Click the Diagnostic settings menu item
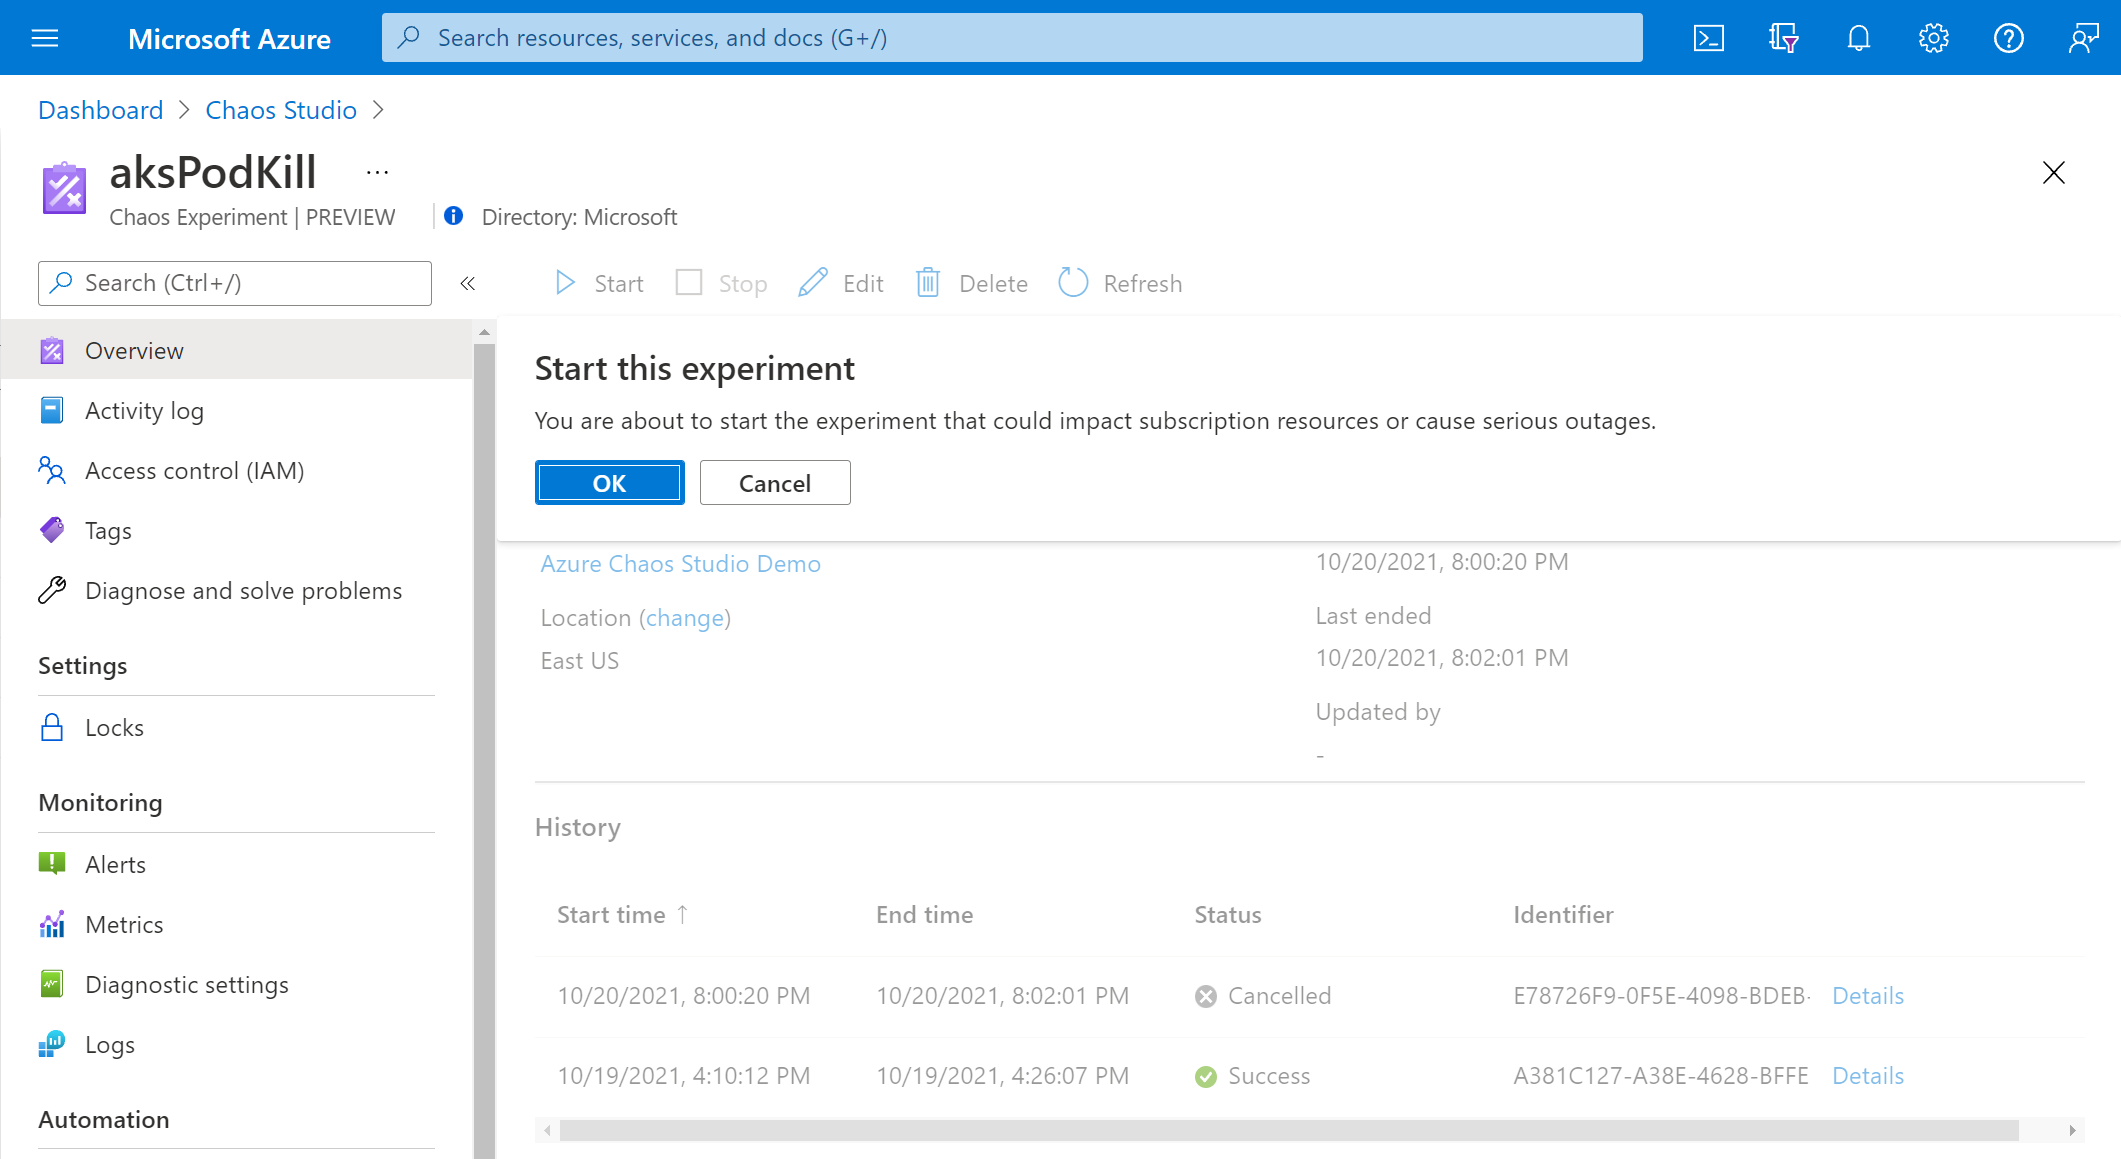The width and height of the screenshot is (2121, 1159). tap(187, 985)
